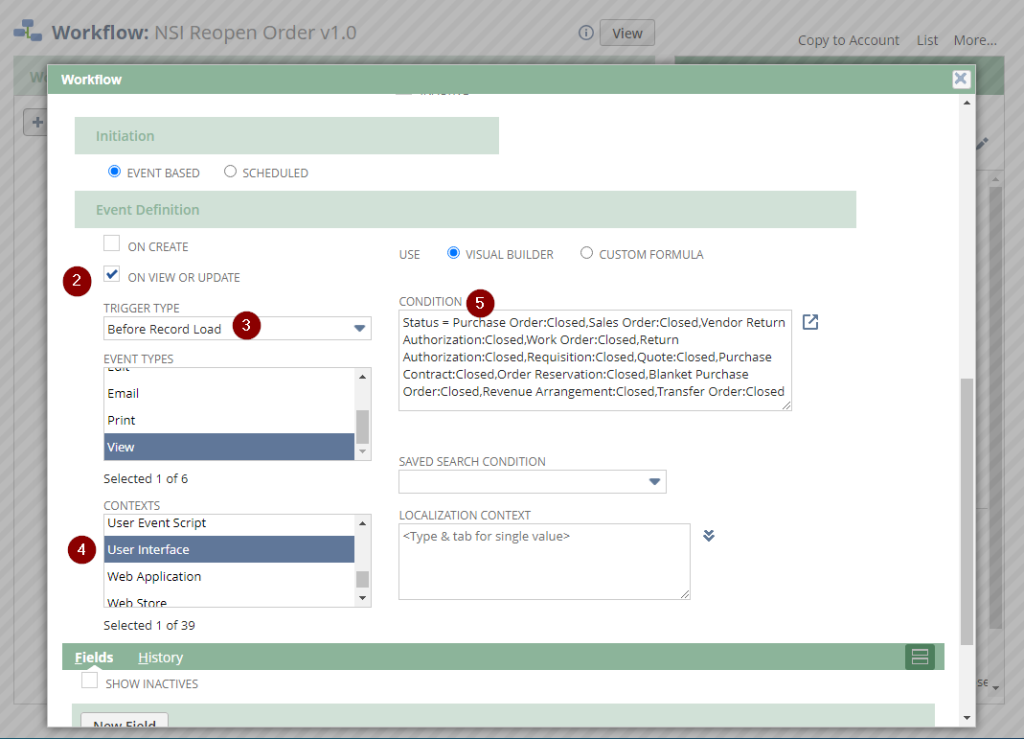
Task: Select User Interface context
Action: coord(229,549)
